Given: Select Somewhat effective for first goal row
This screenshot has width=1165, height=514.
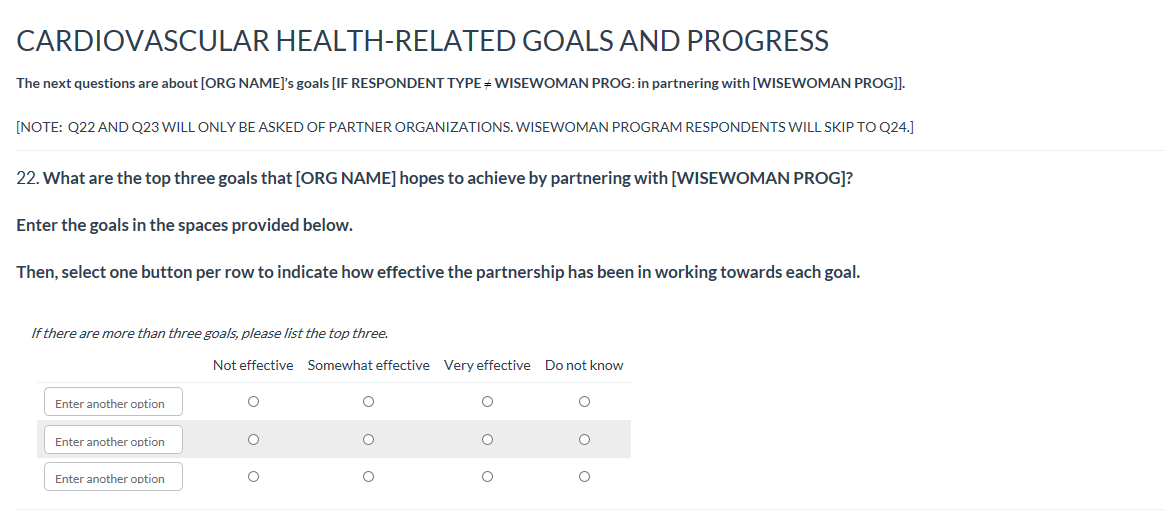Looking at the screenshot, I should pos(369,402).
